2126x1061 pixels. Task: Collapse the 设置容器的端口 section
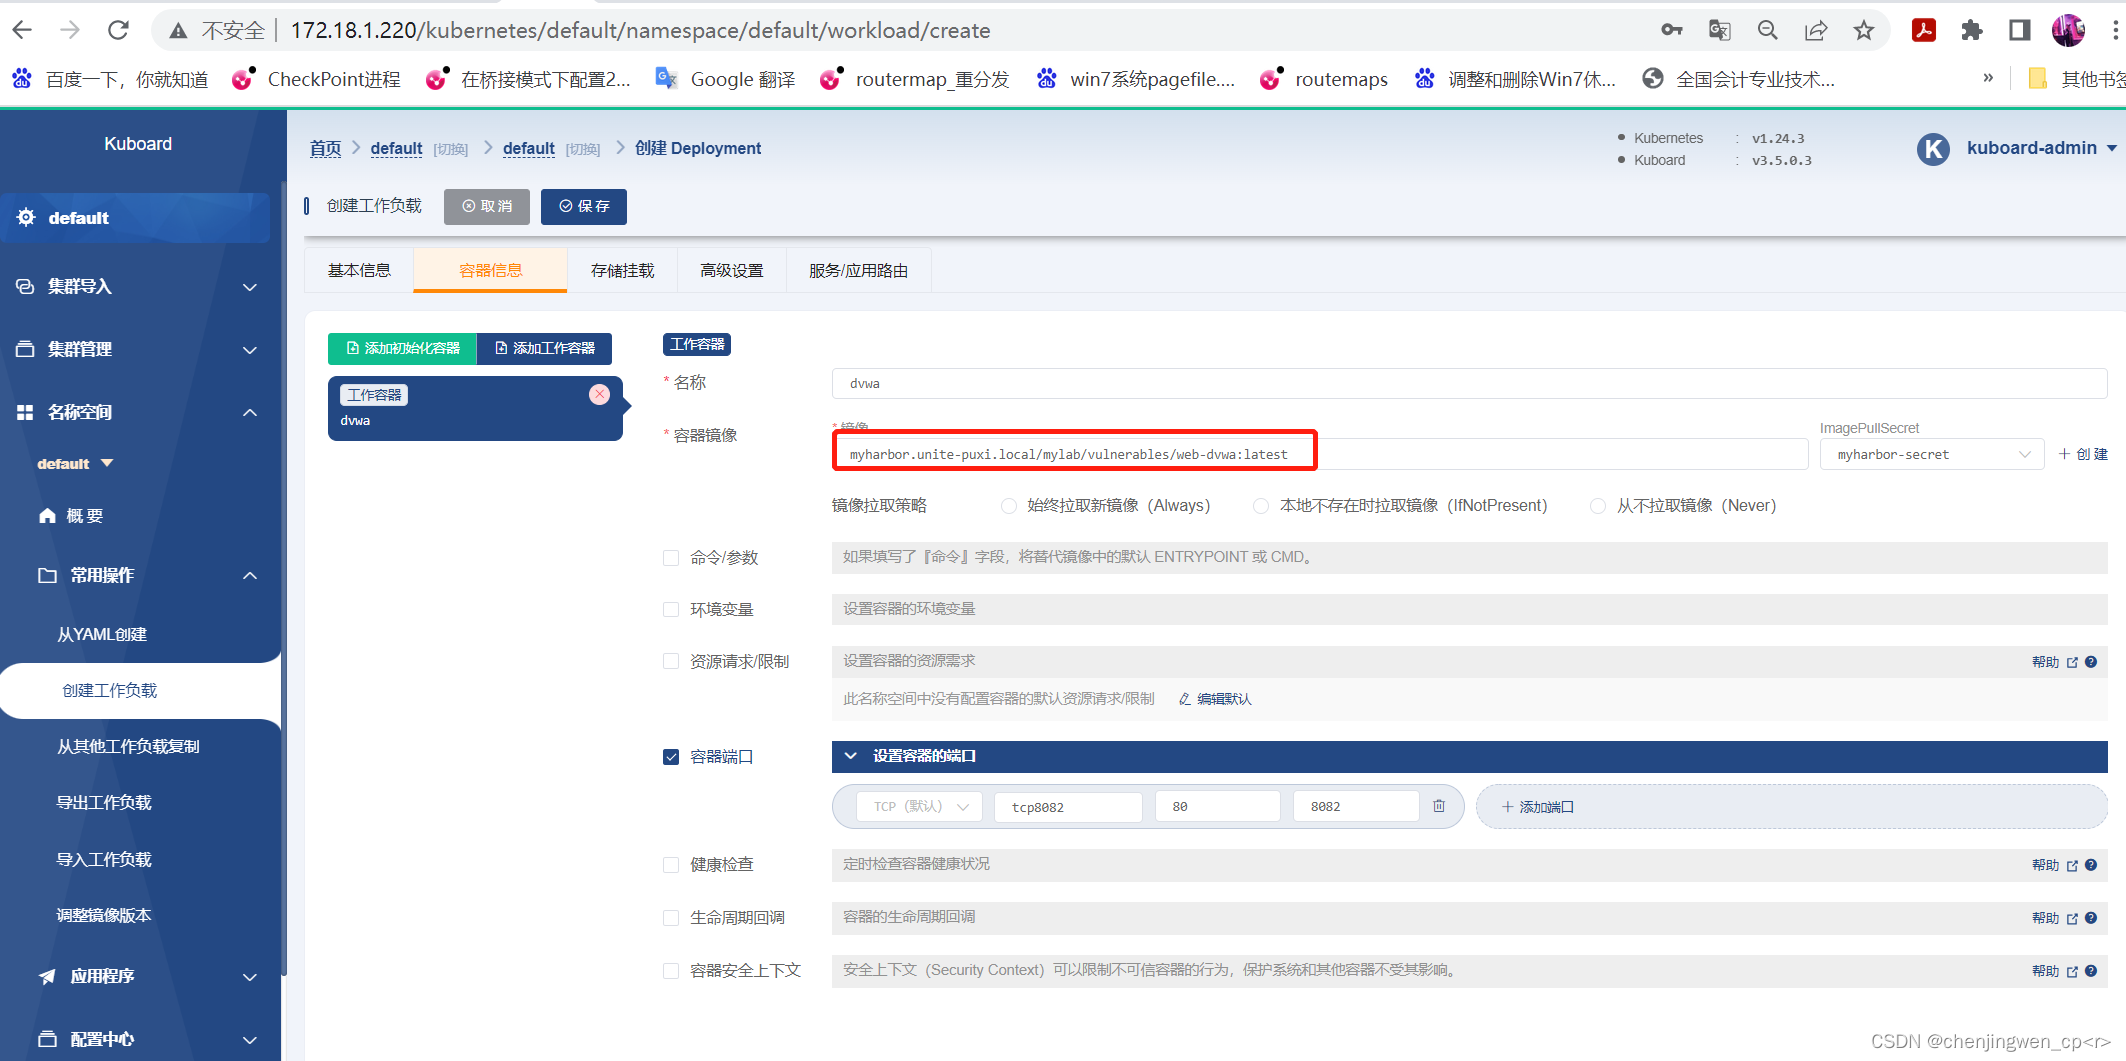[x=1469, y=756]
